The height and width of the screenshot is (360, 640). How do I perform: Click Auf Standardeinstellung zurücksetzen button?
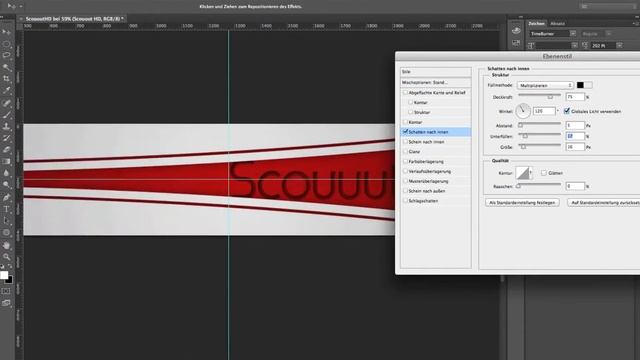[604, 202]
